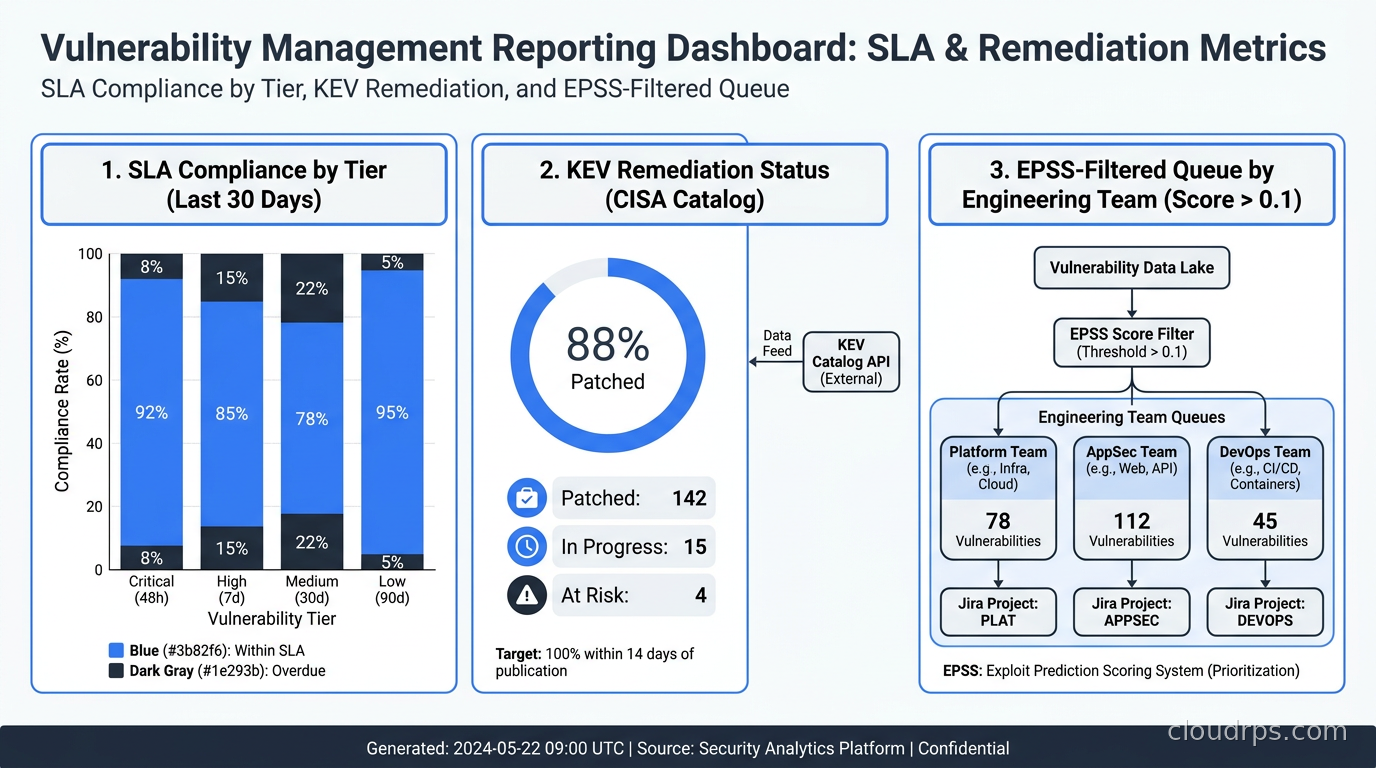
Task: Click the At Risk warning triangle icon
Action: tap(526, 595)
